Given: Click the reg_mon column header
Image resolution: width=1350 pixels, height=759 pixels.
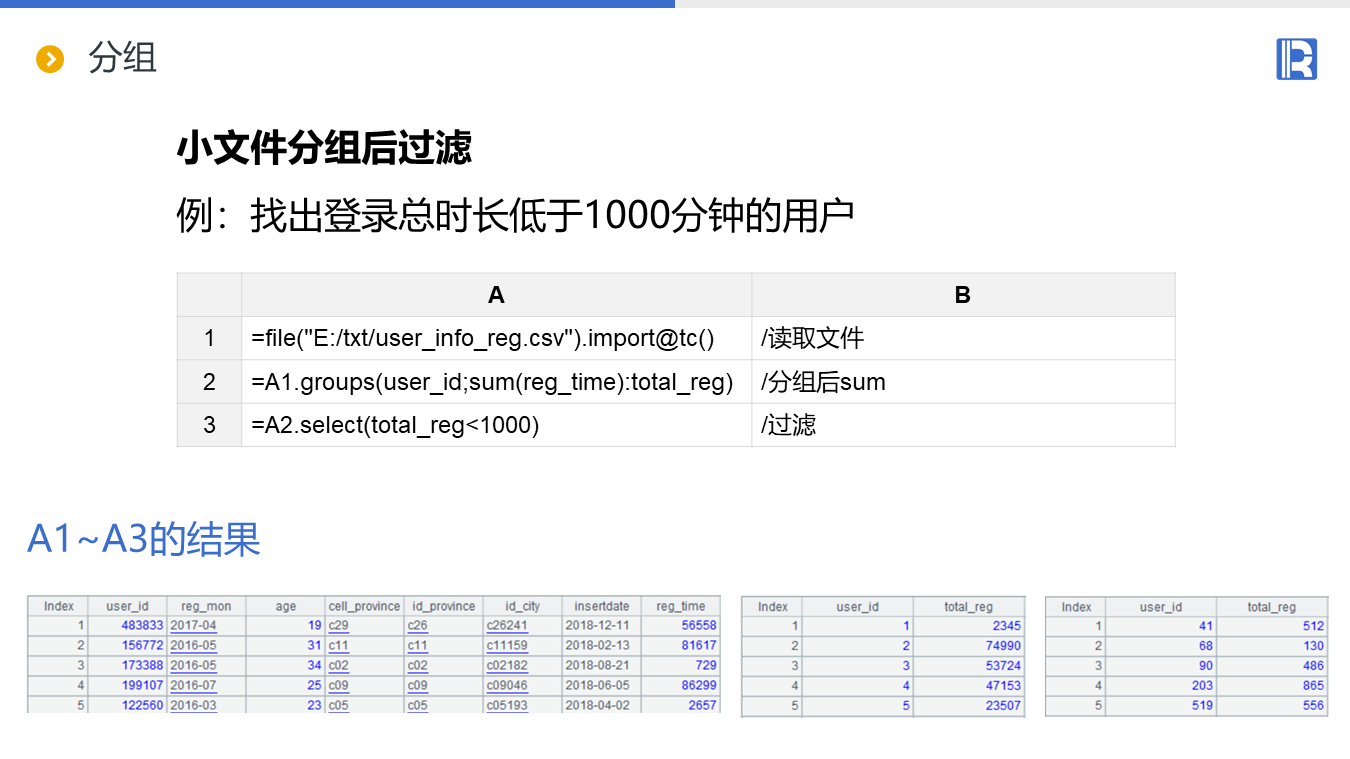Looking at the screenshot, I should point(206,606).
